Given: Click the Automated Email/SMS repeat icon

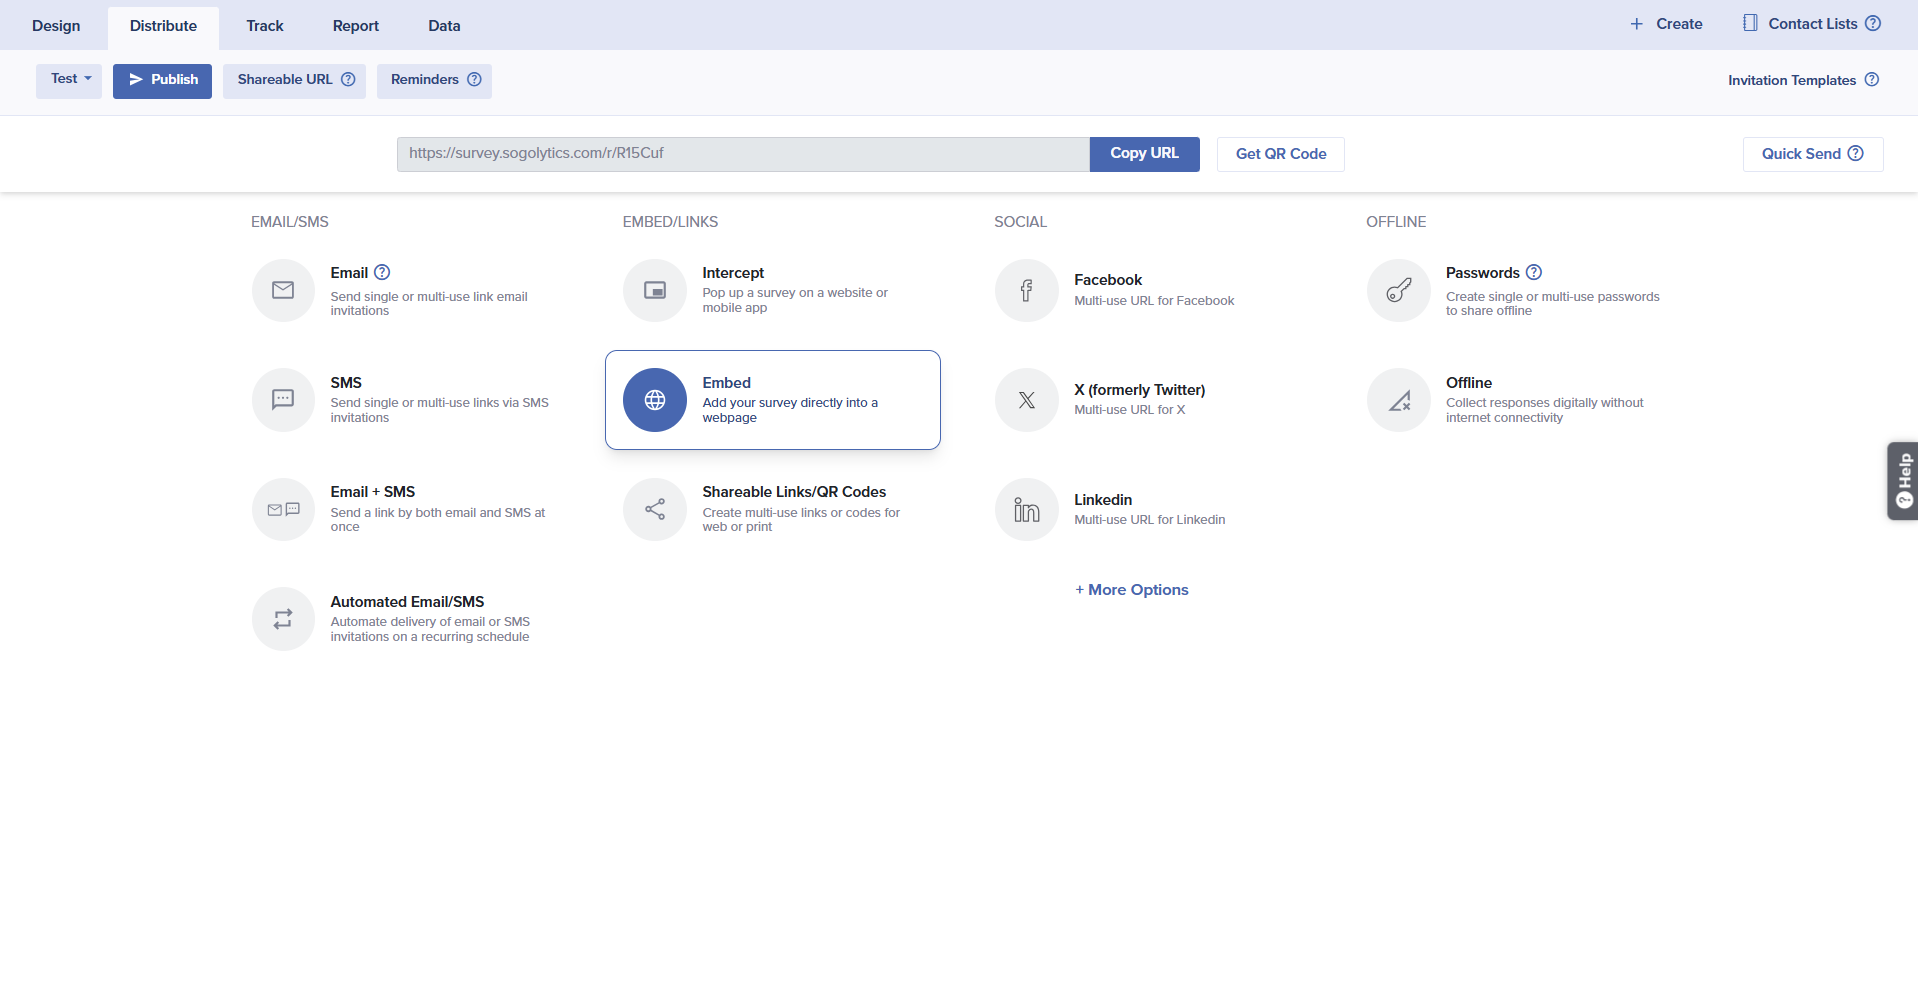Looking at the screenshot, I should tap(283, 619).
